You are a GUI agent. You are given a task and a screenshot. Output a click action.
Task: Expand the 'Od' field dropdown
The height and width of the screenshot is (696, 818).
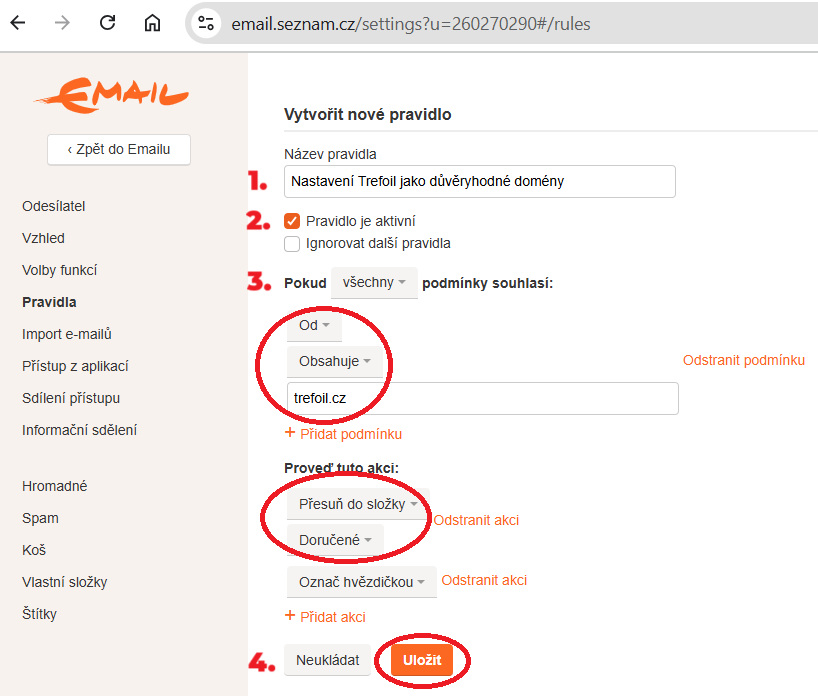tap(314, 325)
